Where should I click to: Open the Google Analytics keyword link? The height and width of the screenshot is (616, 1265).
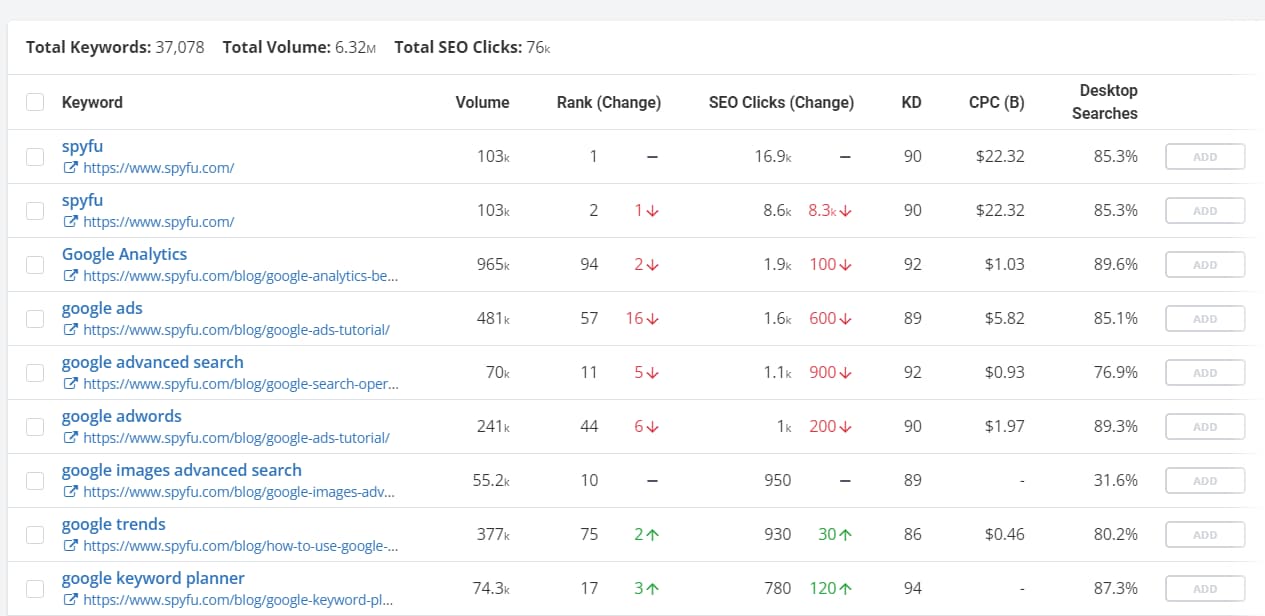(124, 254)
